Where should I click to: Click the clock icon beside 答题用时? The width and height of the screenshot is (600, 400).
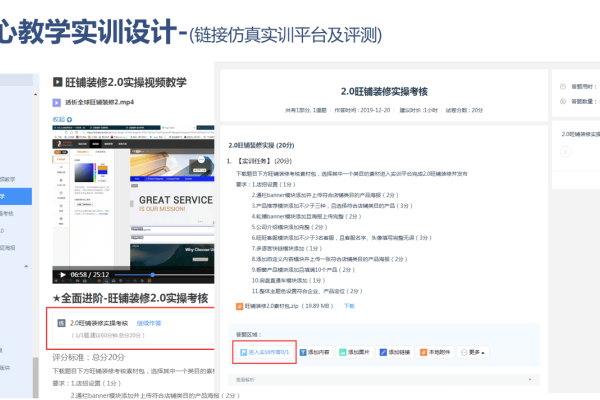(x=563, y=87)
